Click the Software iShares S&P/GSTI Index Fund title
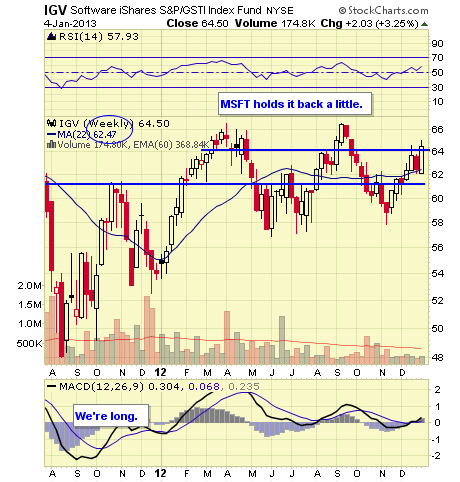 click(x=166, y=10)
